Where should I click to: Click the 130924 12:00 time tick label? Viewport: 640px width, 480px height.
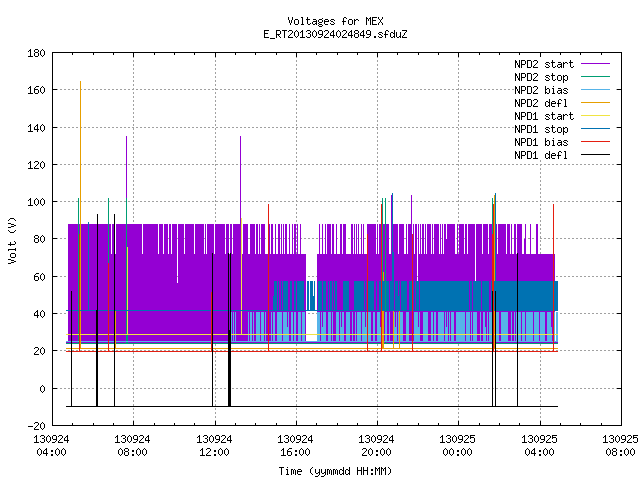[214, 446]
